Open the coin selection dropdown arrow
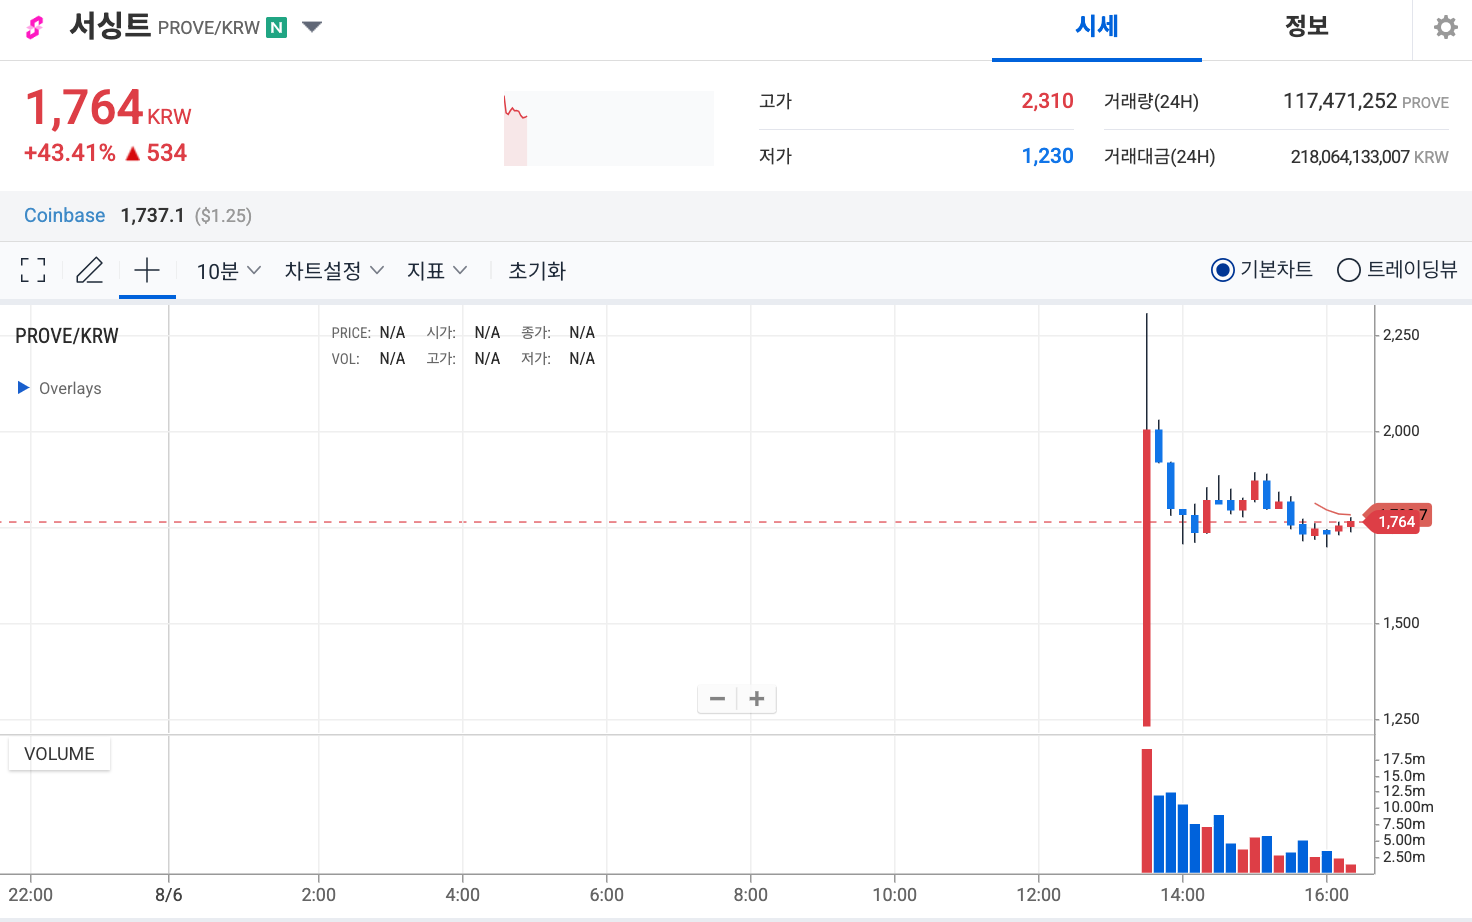Viewport: 1472px width, 922px height. [x=311, y=27]
